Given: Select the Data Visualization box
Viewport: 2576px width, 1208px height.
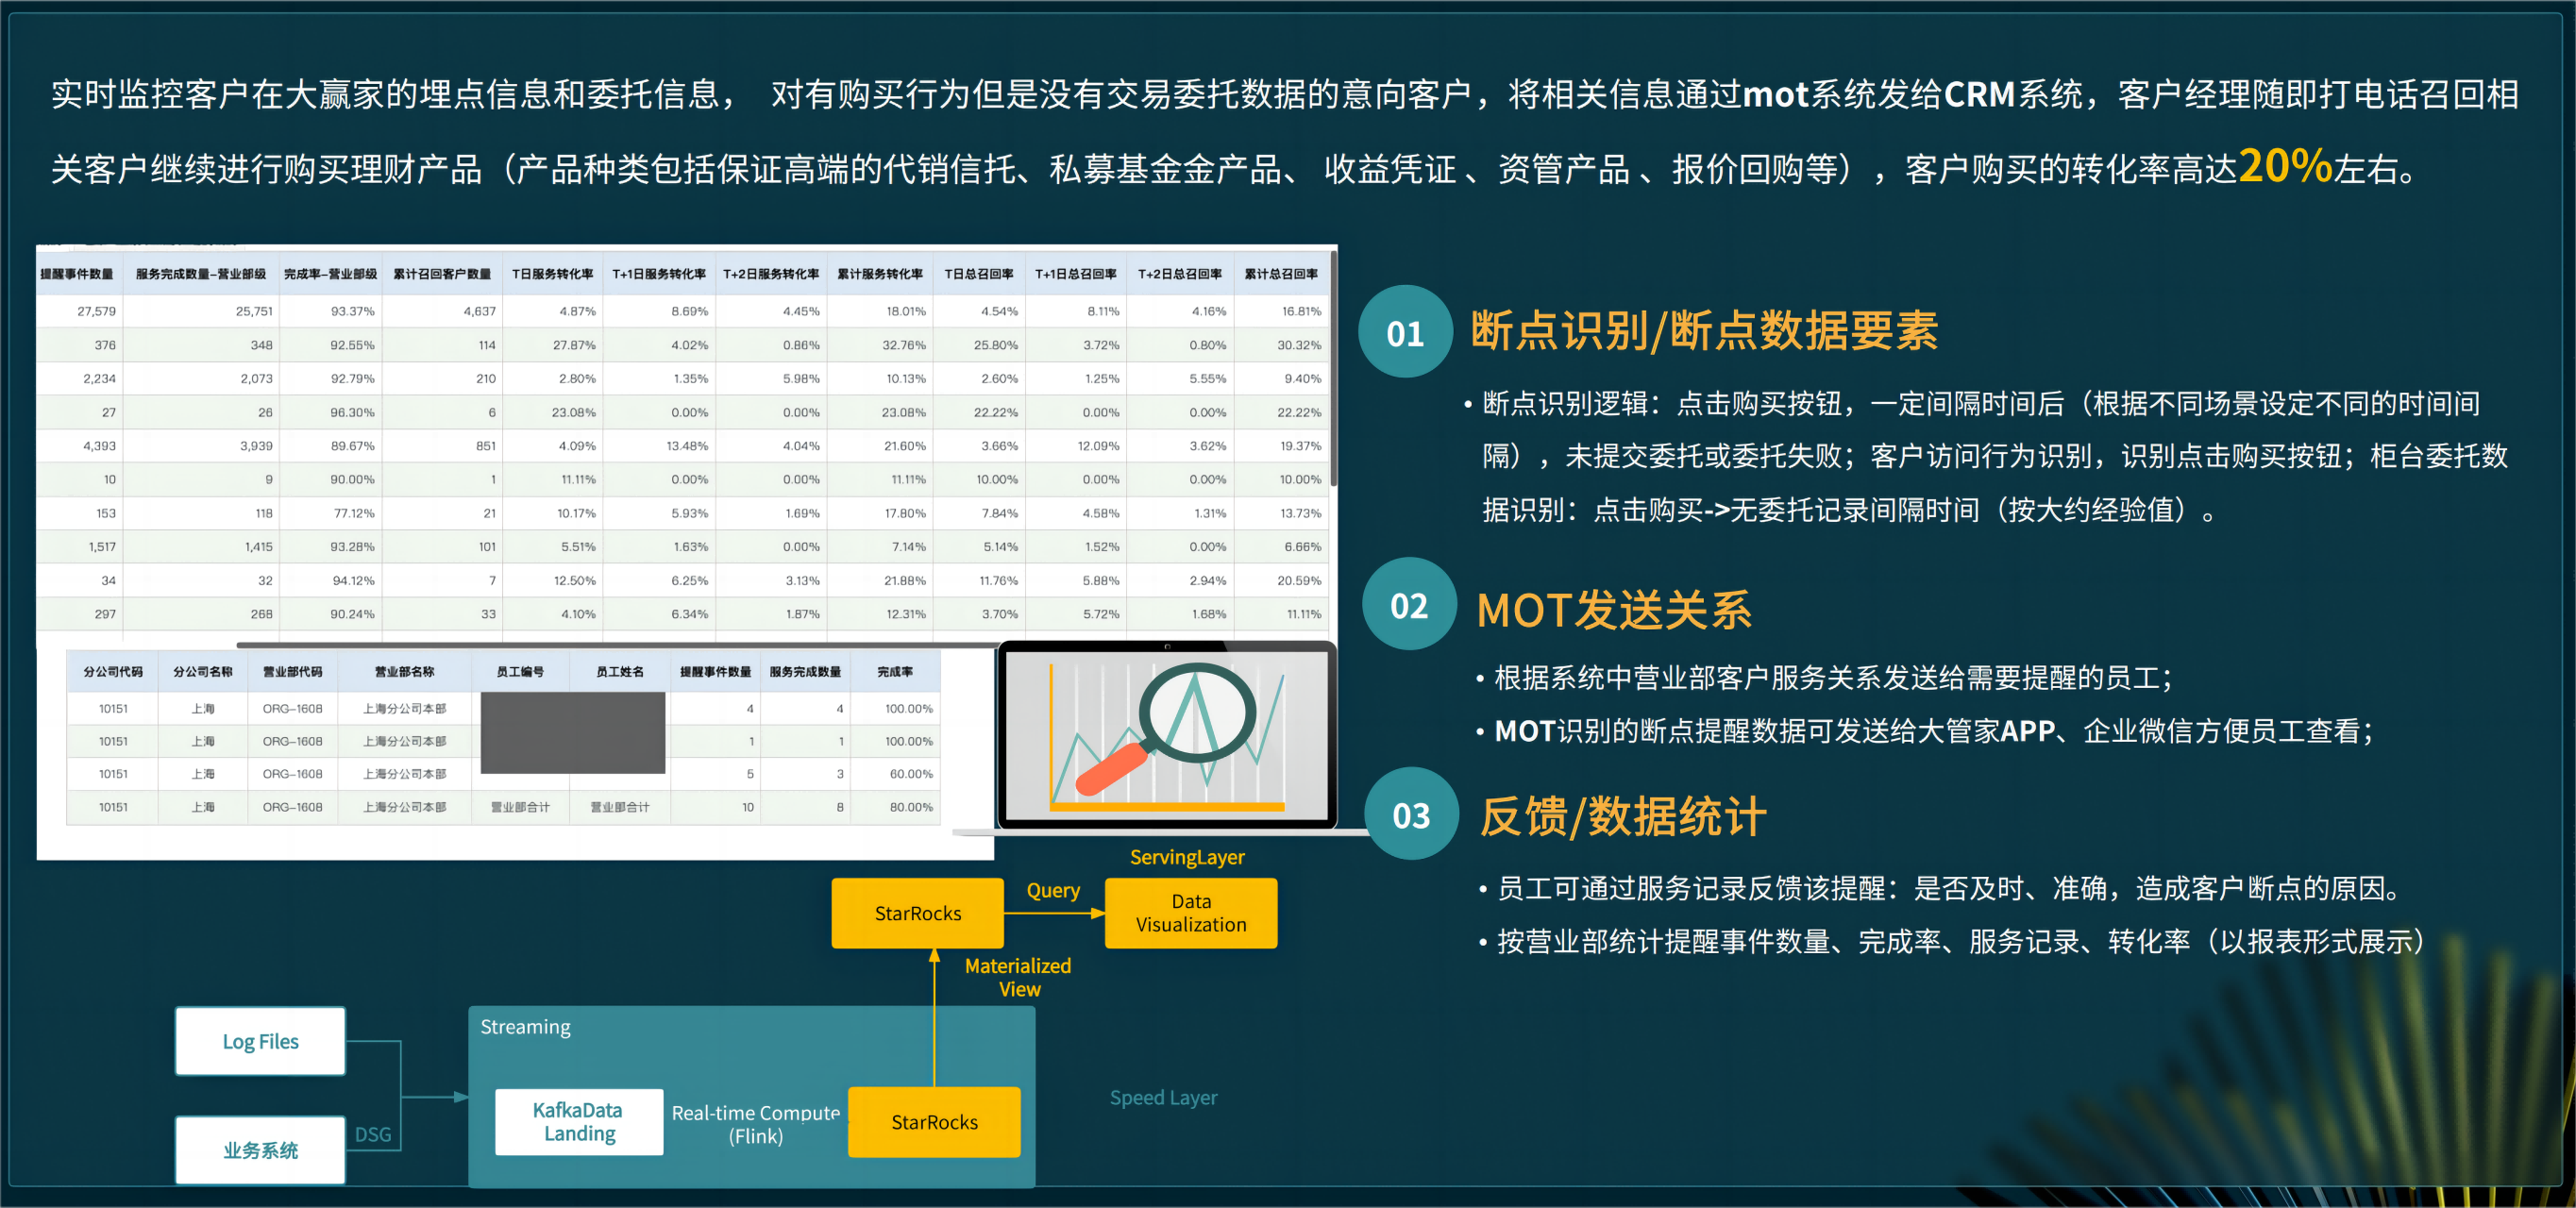Looking at the screenshot, I should pyautogui.click(x=1190, y=913).
